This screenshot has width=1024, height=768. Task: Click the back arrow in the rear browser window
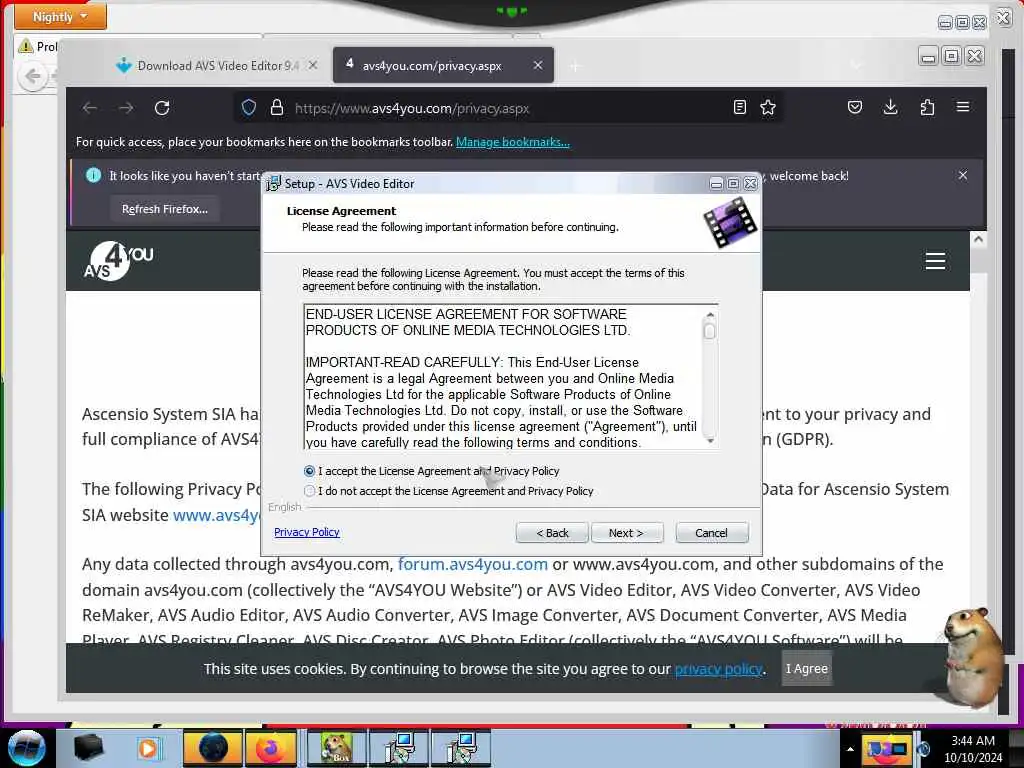pos(32,76)
